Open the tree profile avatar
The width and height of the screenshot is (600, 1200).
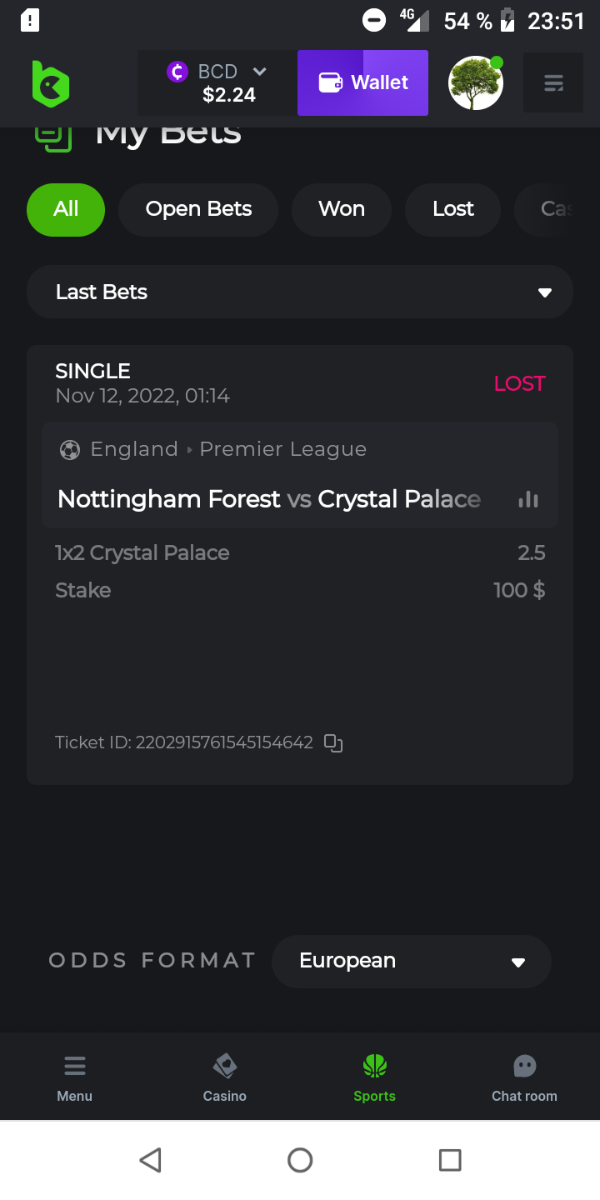[475, 83]
